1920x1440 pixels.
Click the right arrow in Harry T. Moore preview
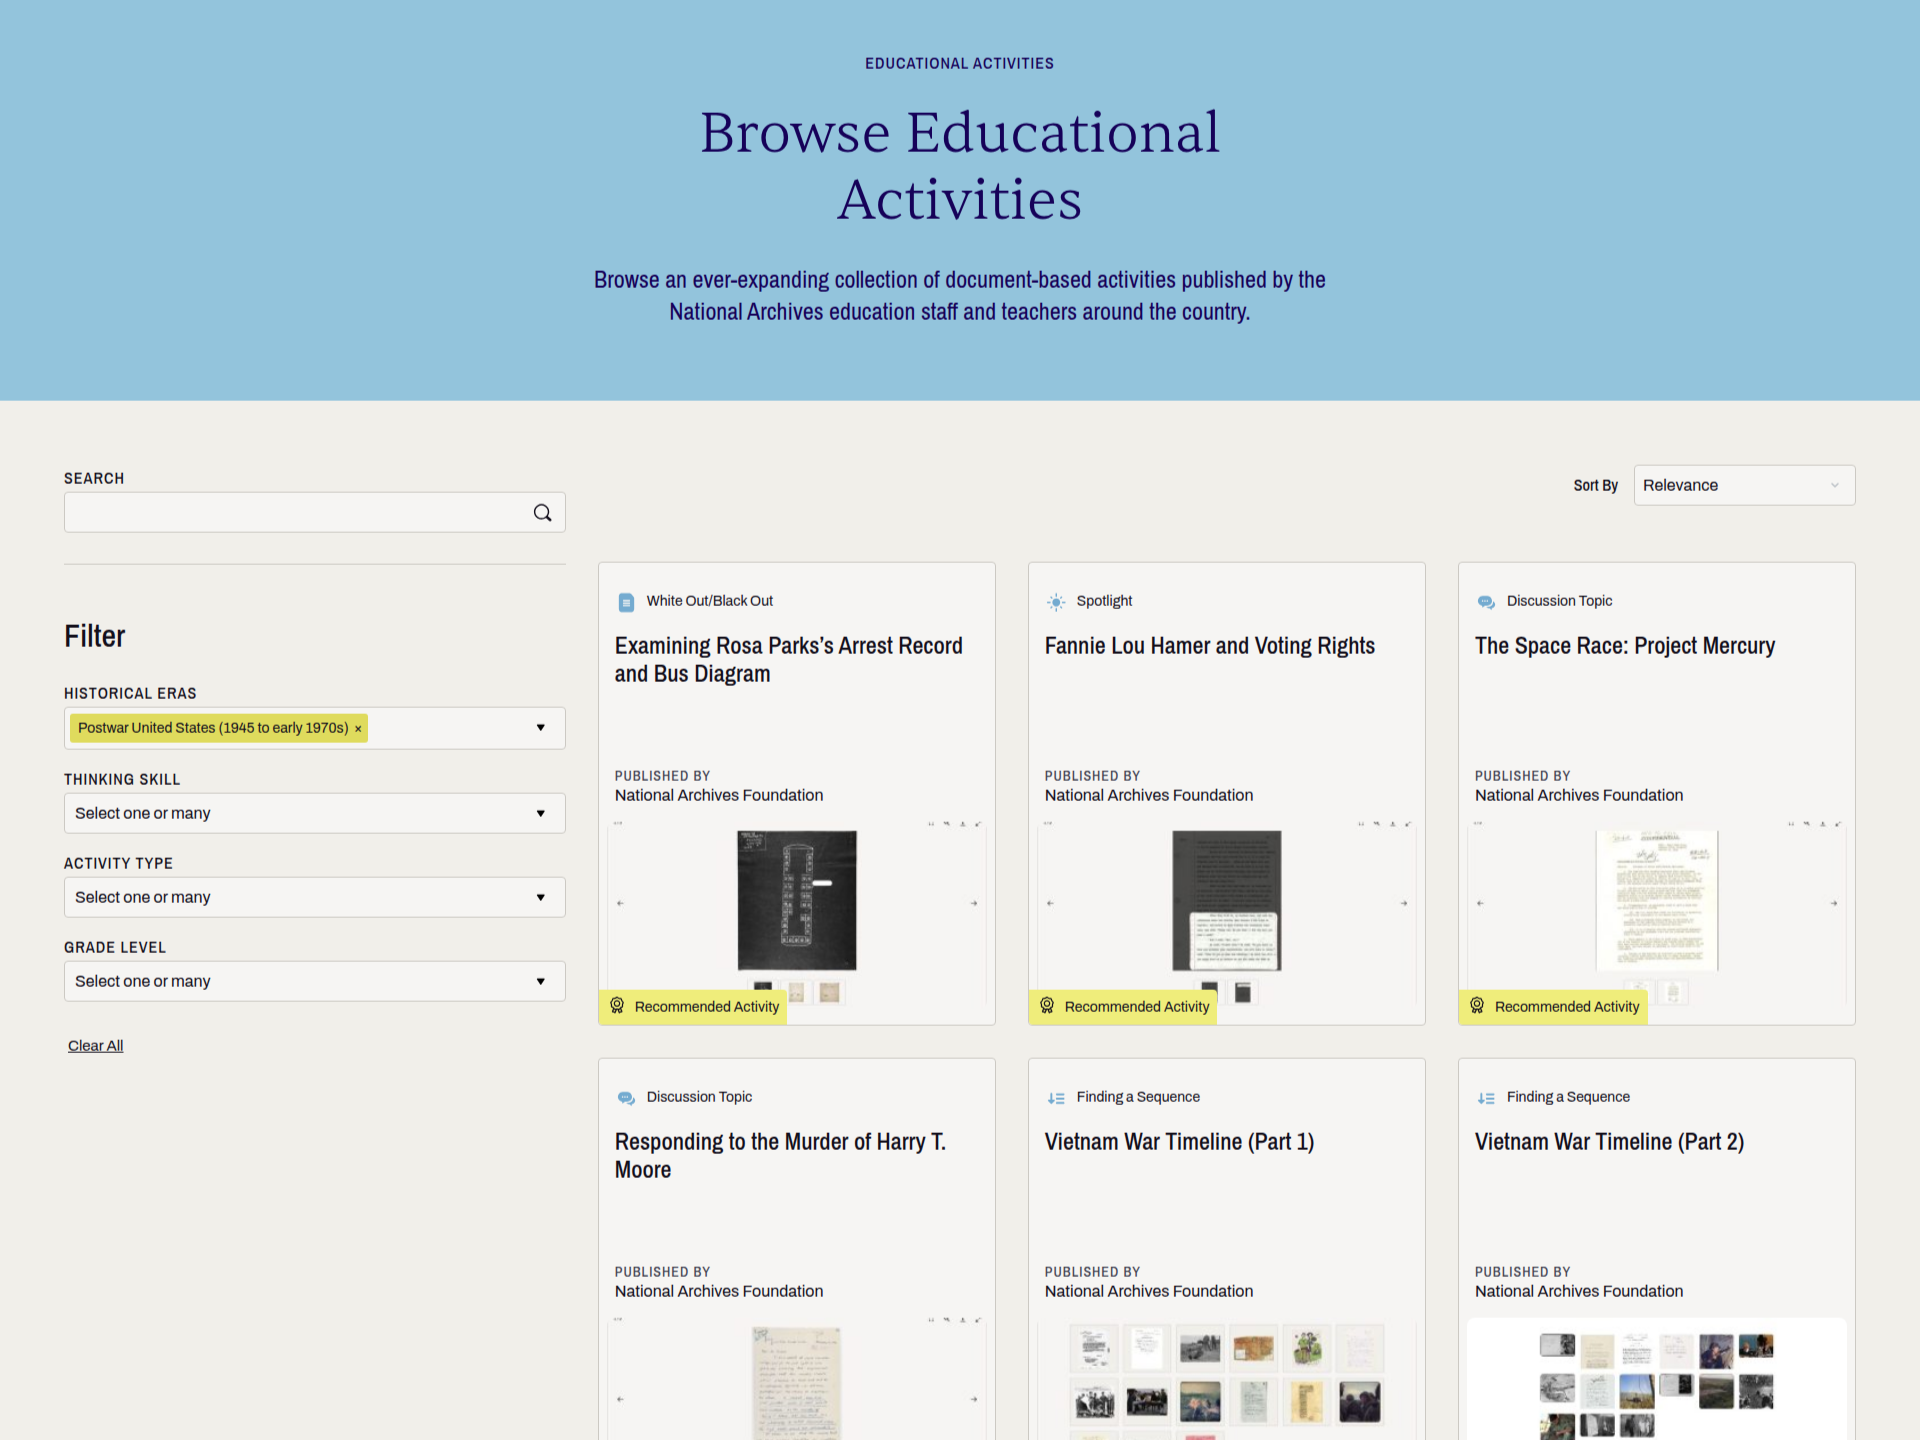pyautogui.click(x=974, y=1399)
